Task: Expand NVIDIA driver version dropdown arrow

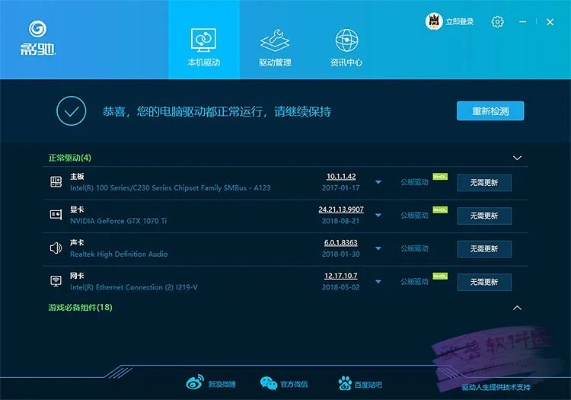Action: click(378, 215)
